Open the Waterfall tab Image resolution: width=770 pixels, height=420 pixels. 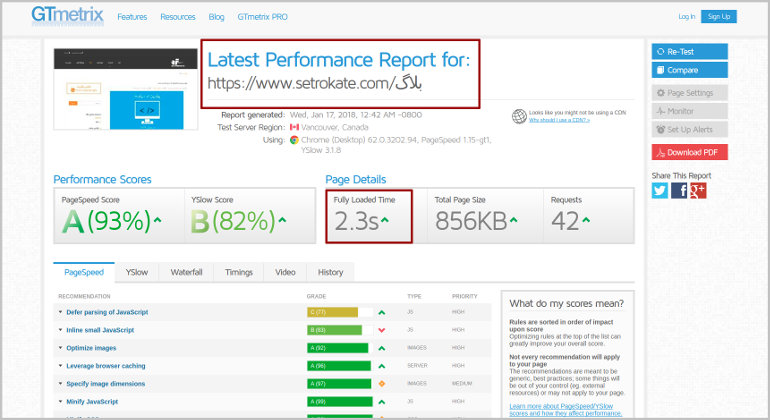coord(186,272)
